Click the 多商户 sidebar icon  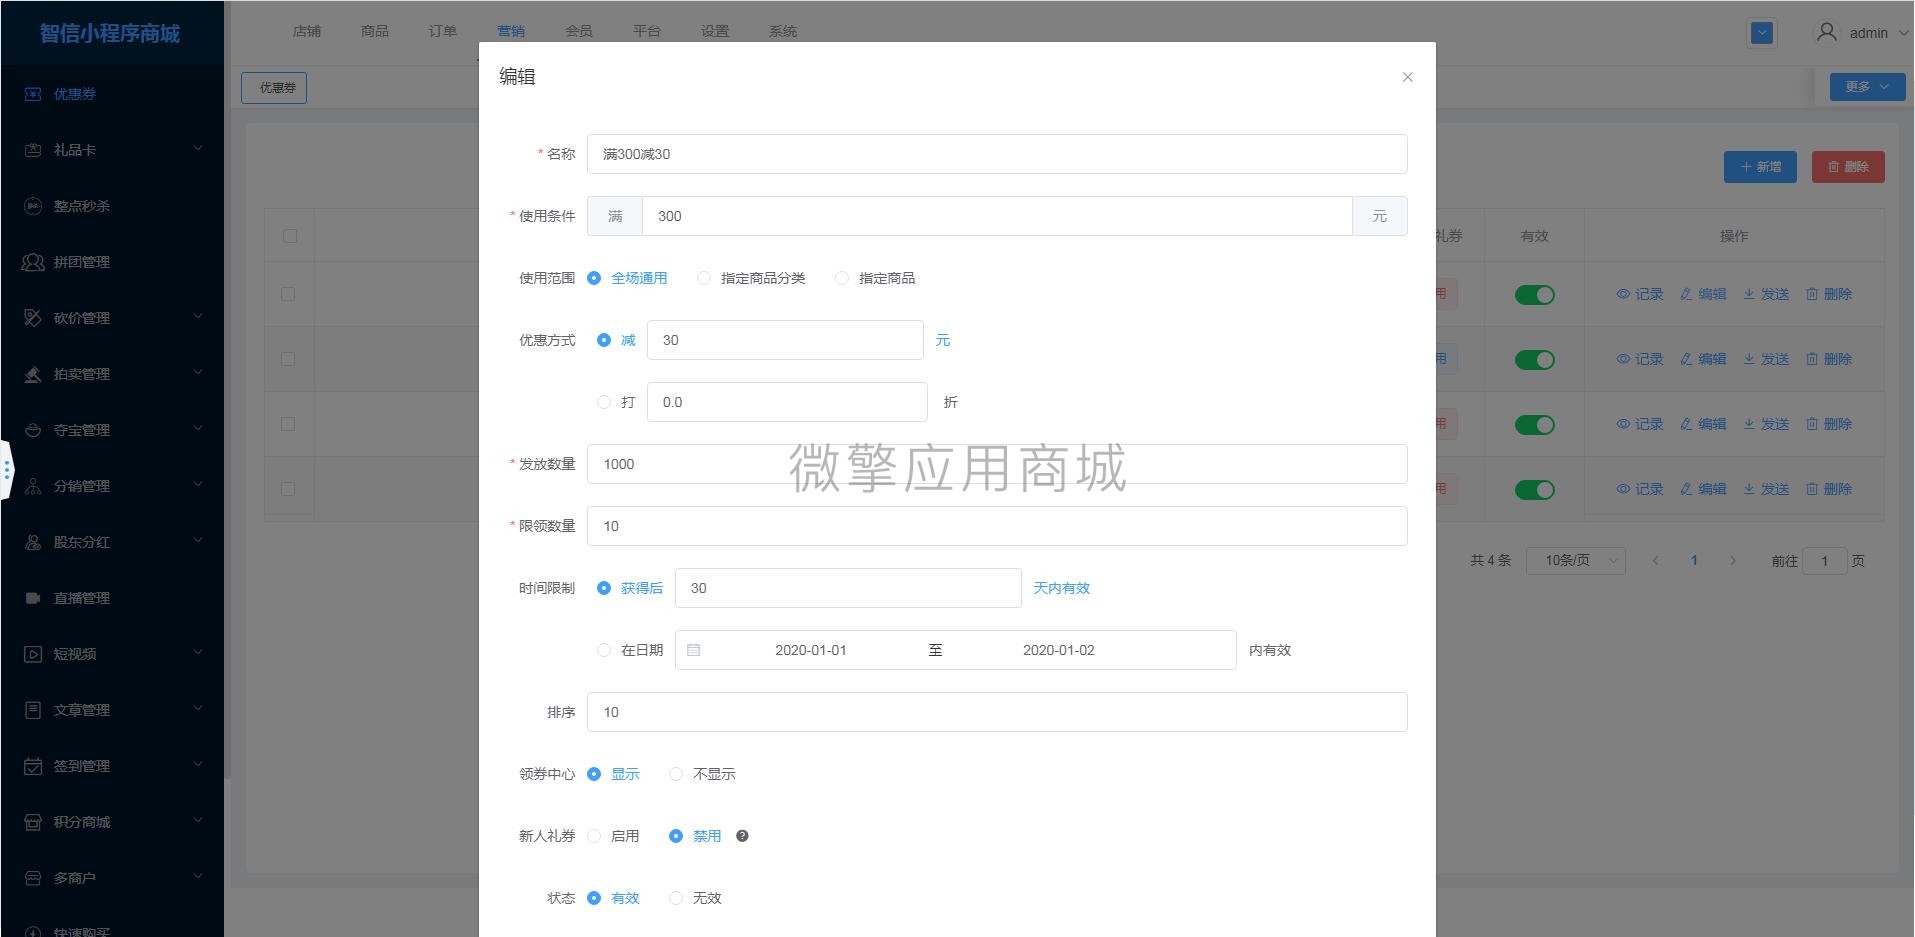[x=33, y=878]
